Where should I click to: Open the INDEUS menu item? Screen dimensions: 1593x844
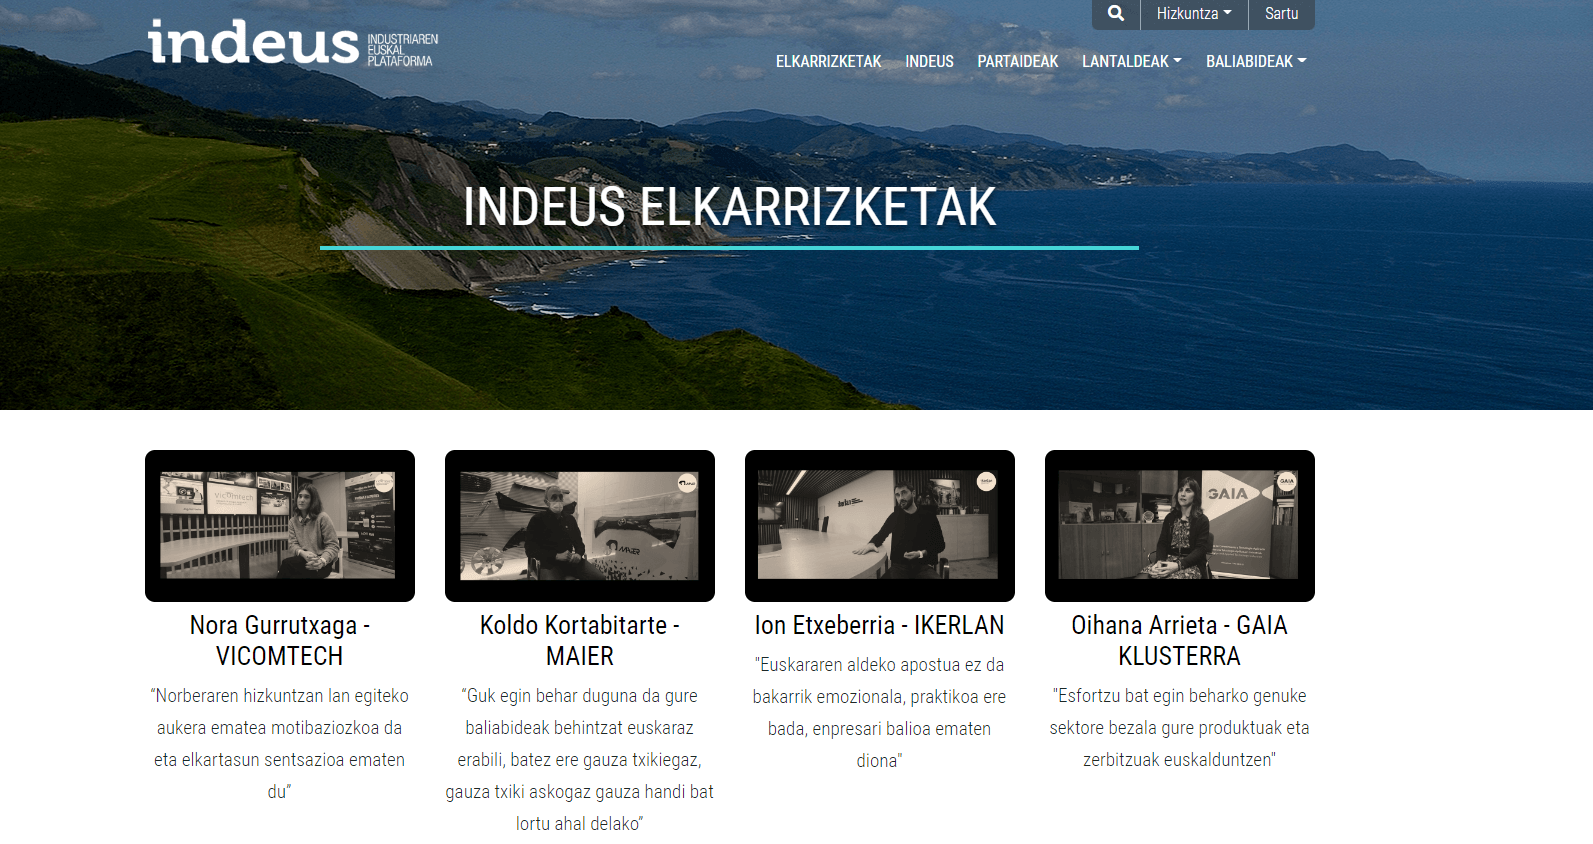929,61
